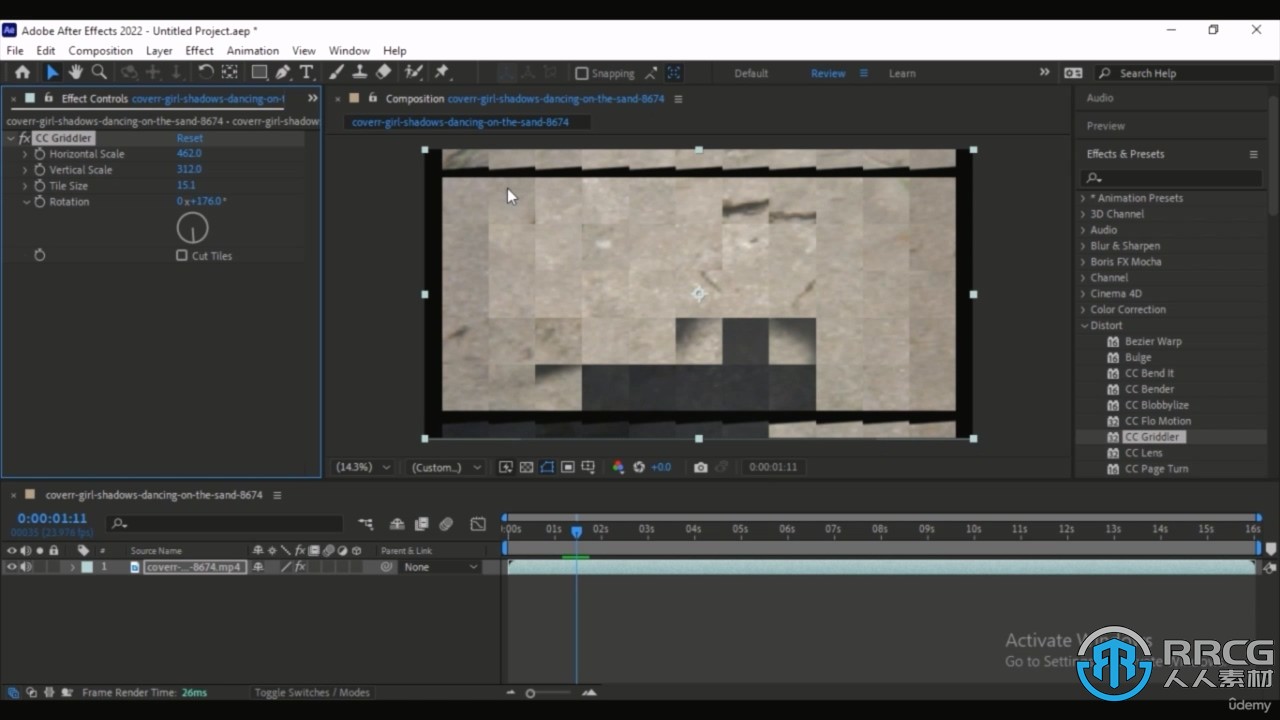Toggle Frame Blending icon in timeline header

(421, 524)
